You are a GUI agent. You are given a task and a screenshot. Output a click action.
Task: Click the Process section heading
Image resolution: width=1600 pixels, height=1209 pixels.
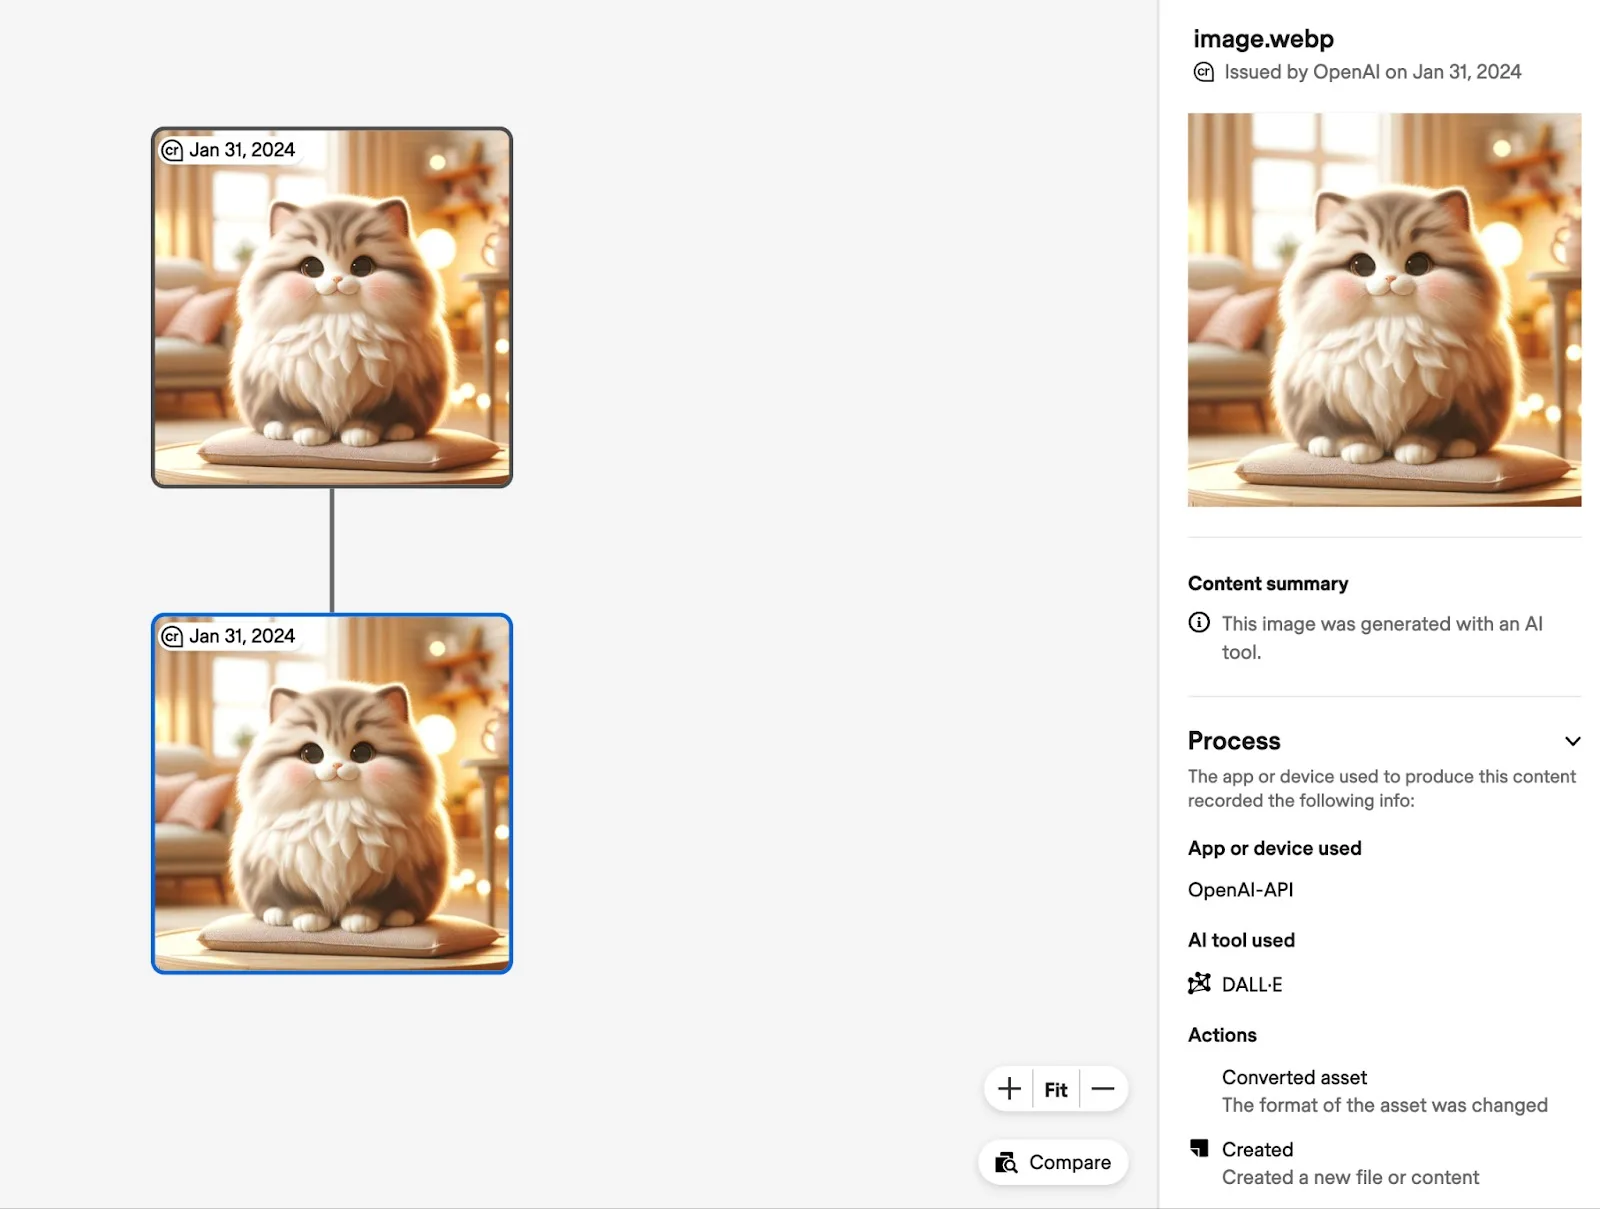coord(1234,741)
